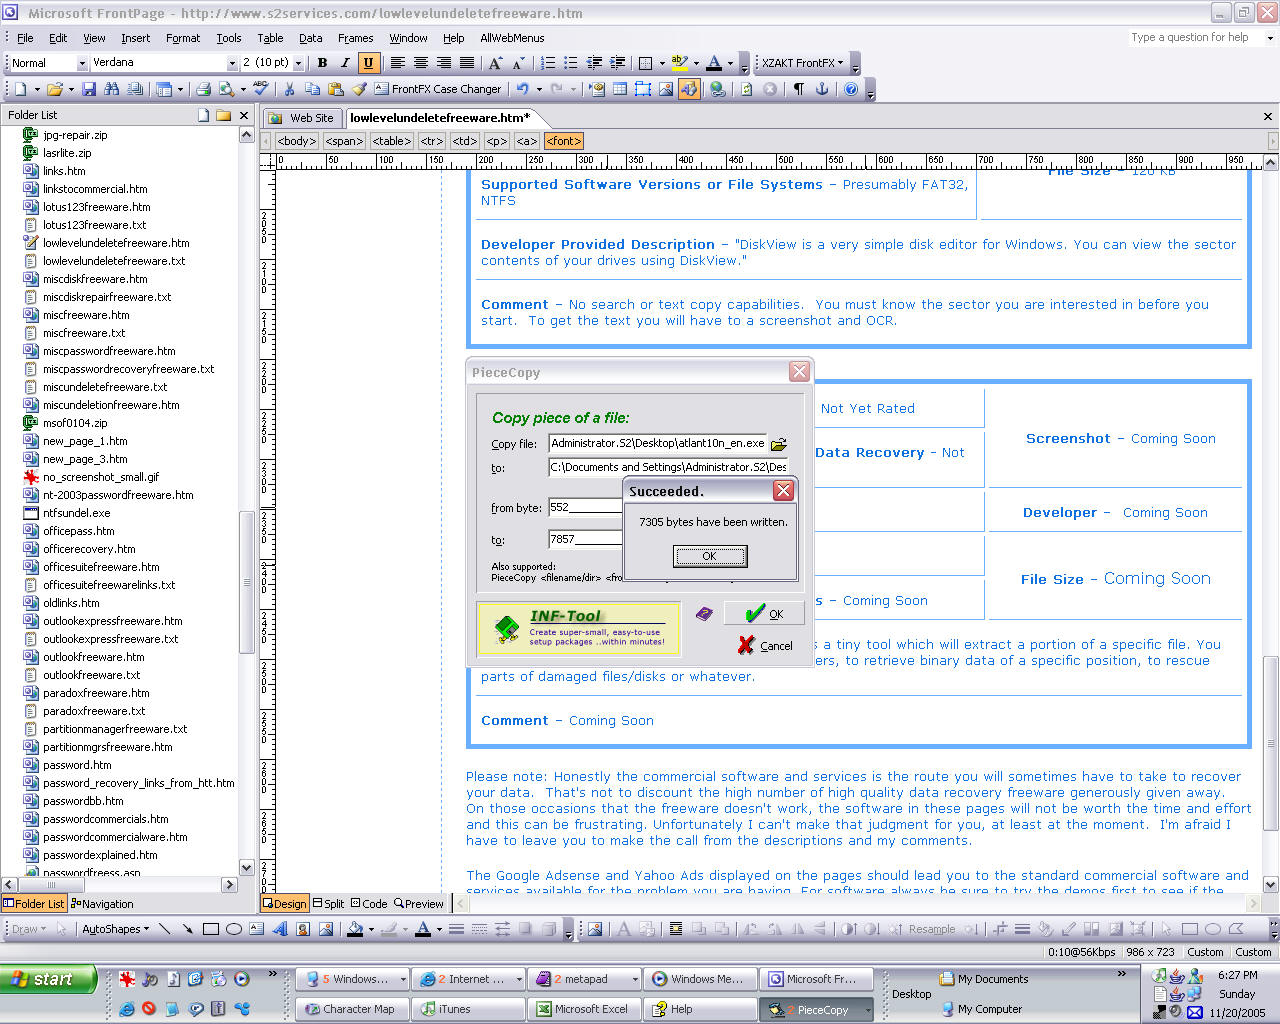Expand the borders dropdown arrow
The width and height of the screenshot is (1280, 1024).
pyautogui.click(x=662, y=63)
